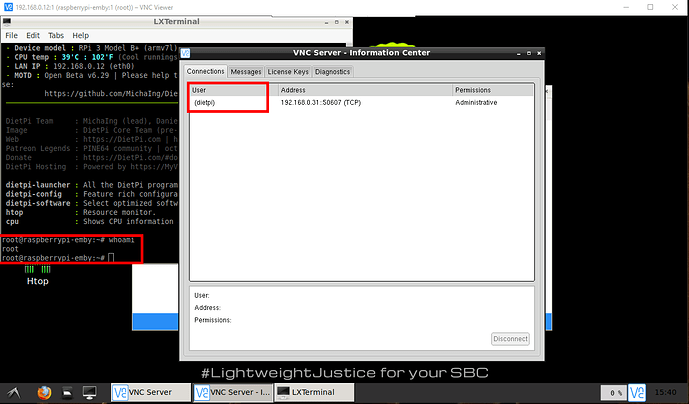Click the User column header
Viewport: 689px width, 404px height.
click(x=234, y=90)
